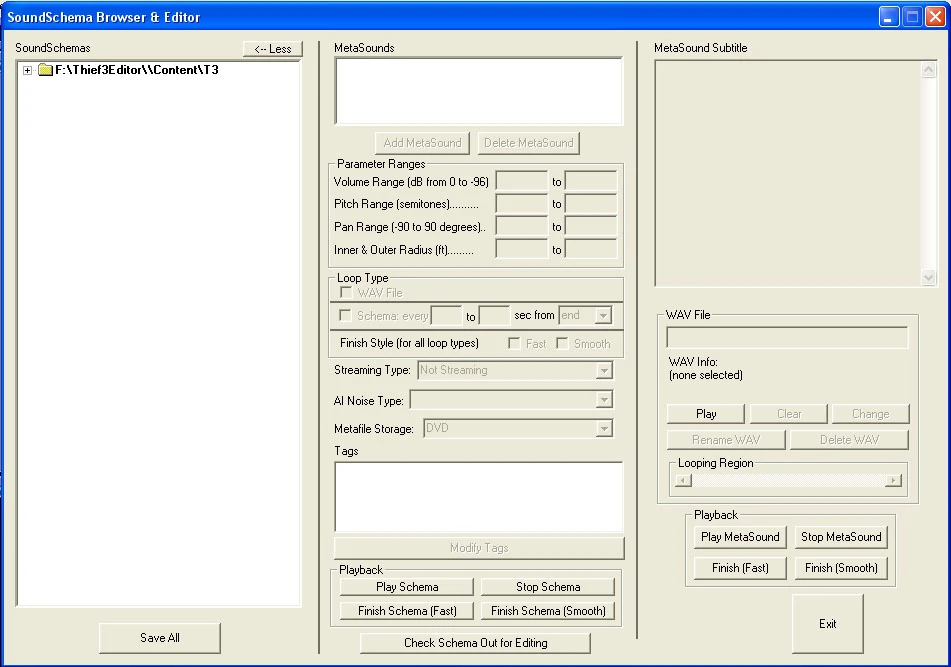Click Clear in the WAV File group
This screenshot has height=667, width=951.
point(789,414)
